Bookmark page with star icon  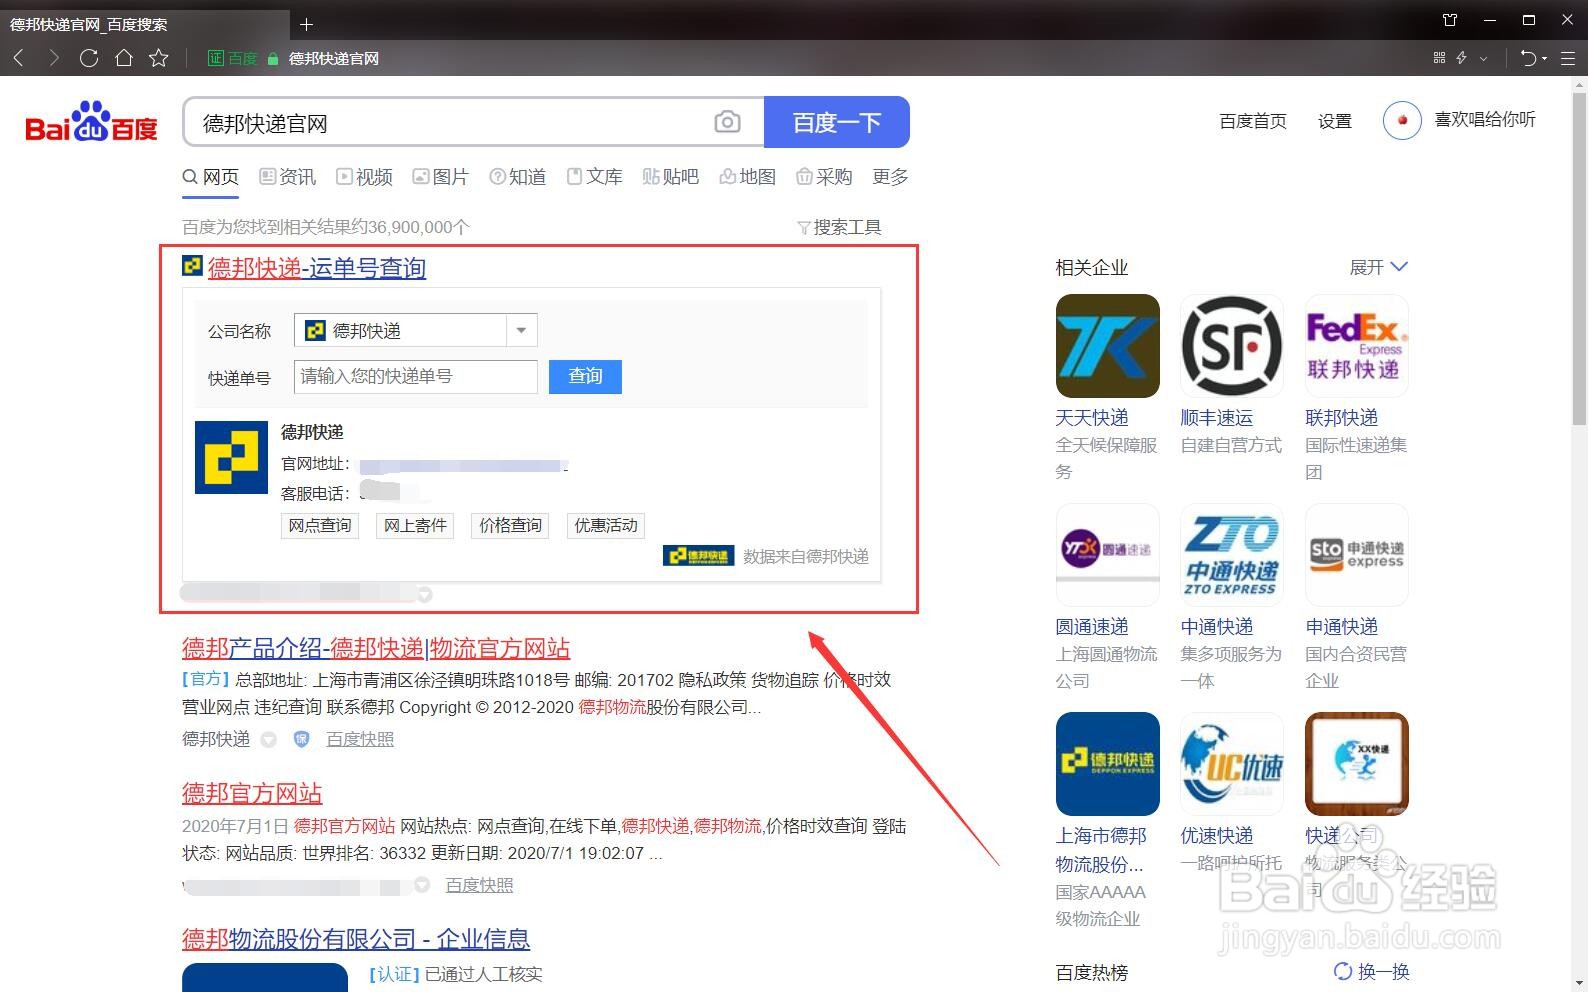159,58
